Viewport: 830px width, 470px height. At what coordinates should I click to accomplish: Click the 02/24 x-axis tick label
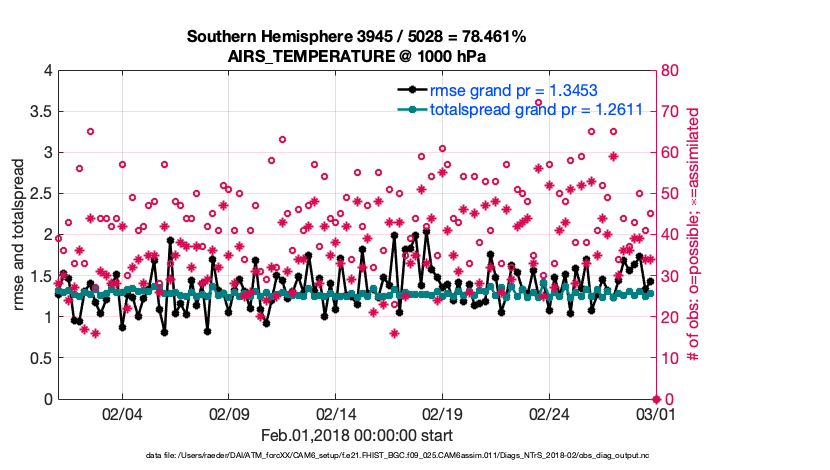point(549,413)
